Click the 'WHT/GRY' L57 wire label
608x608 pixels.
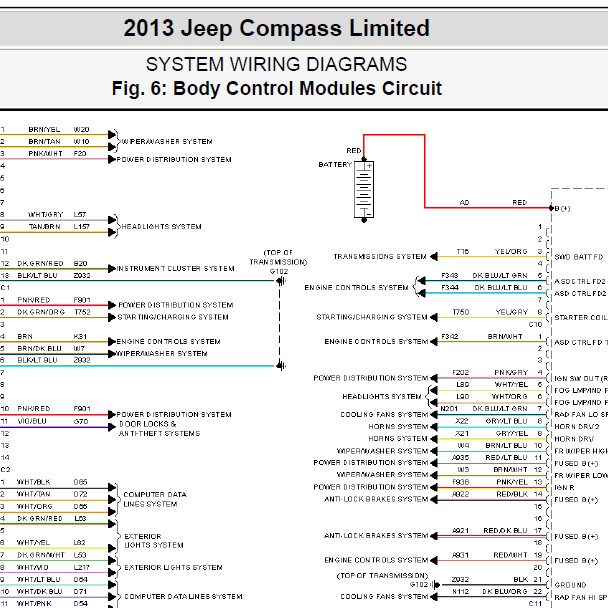click(x=45, y=214)
